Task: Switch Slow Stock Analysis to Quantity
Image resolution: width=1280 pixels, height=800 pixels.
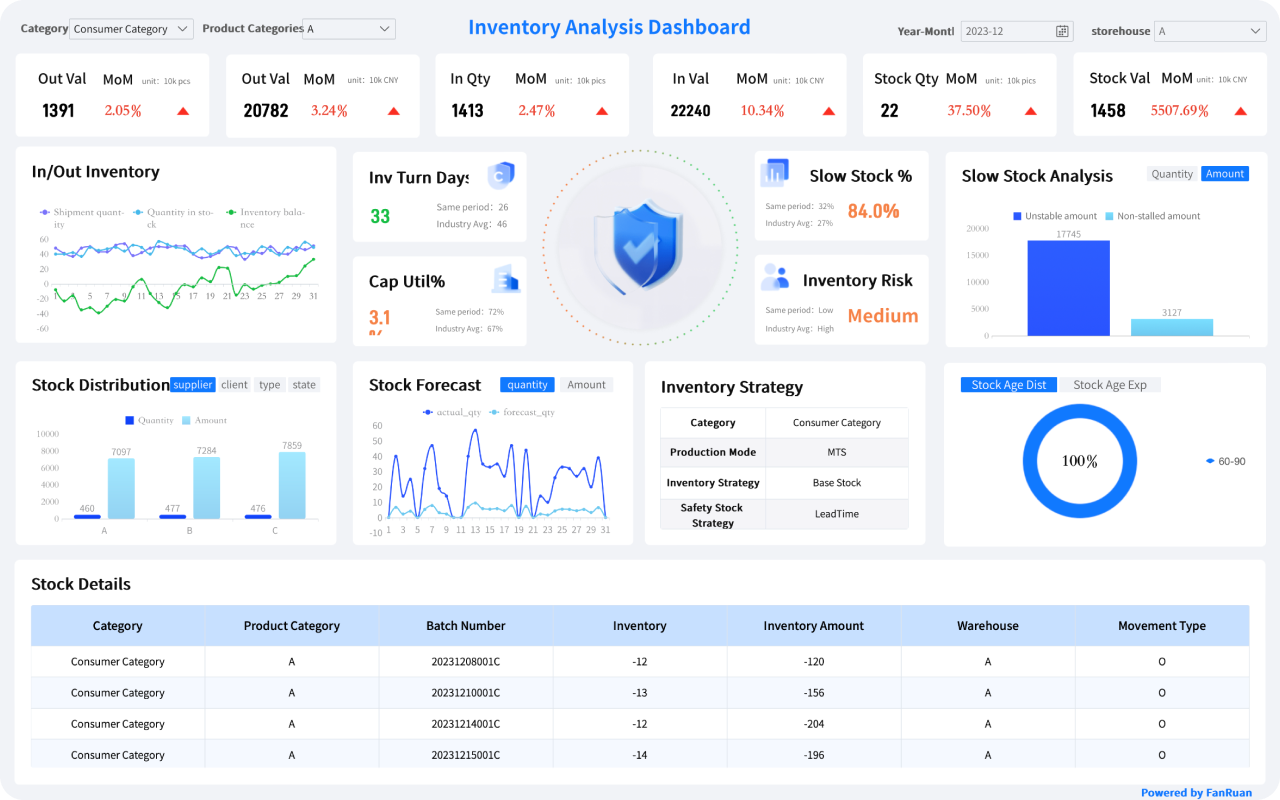Action: (1172, 174)
